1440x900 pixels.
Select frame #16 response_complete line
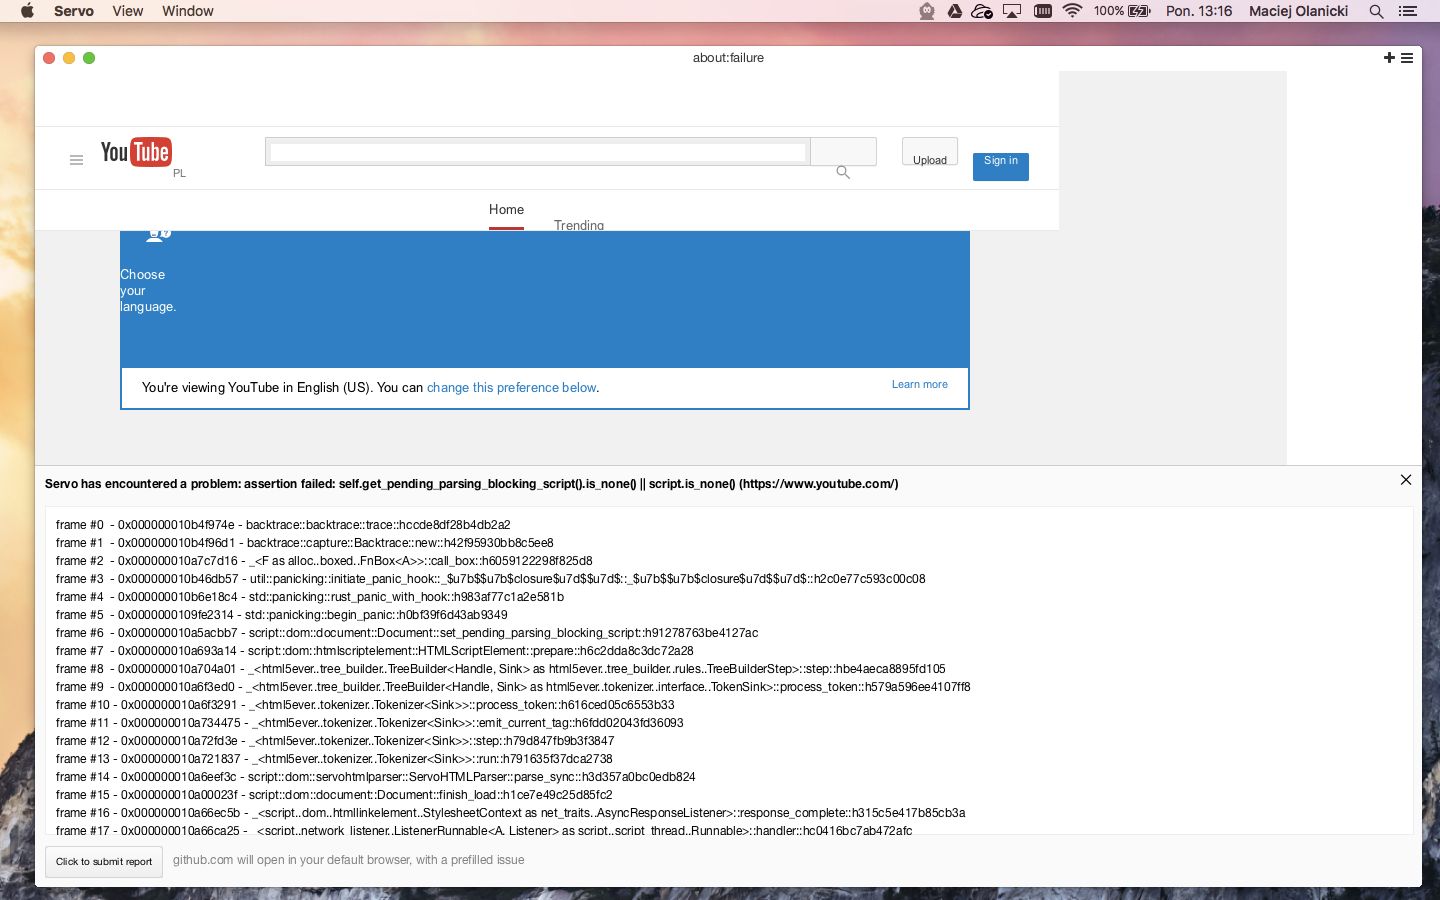(511, 813)
